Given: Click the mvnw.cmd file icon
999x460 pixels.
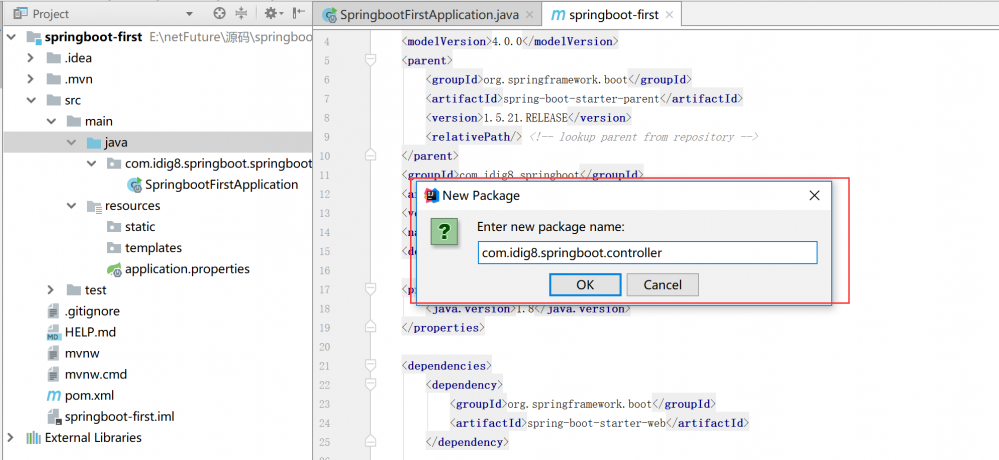Looking at the screenshot, I should pyautogui.click(x=54, y=374).
